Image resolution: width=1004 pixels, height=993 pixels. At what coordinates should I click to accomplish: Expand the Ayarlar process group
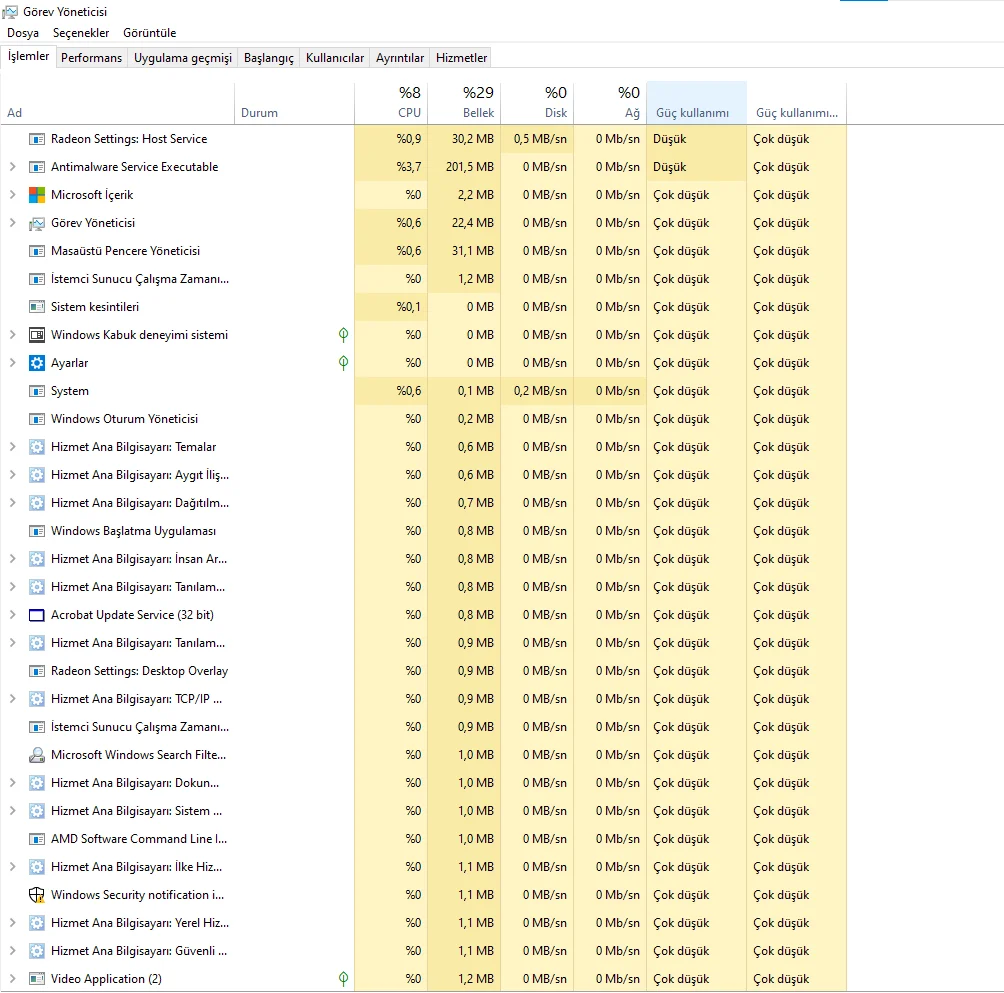tap(12, 363)
